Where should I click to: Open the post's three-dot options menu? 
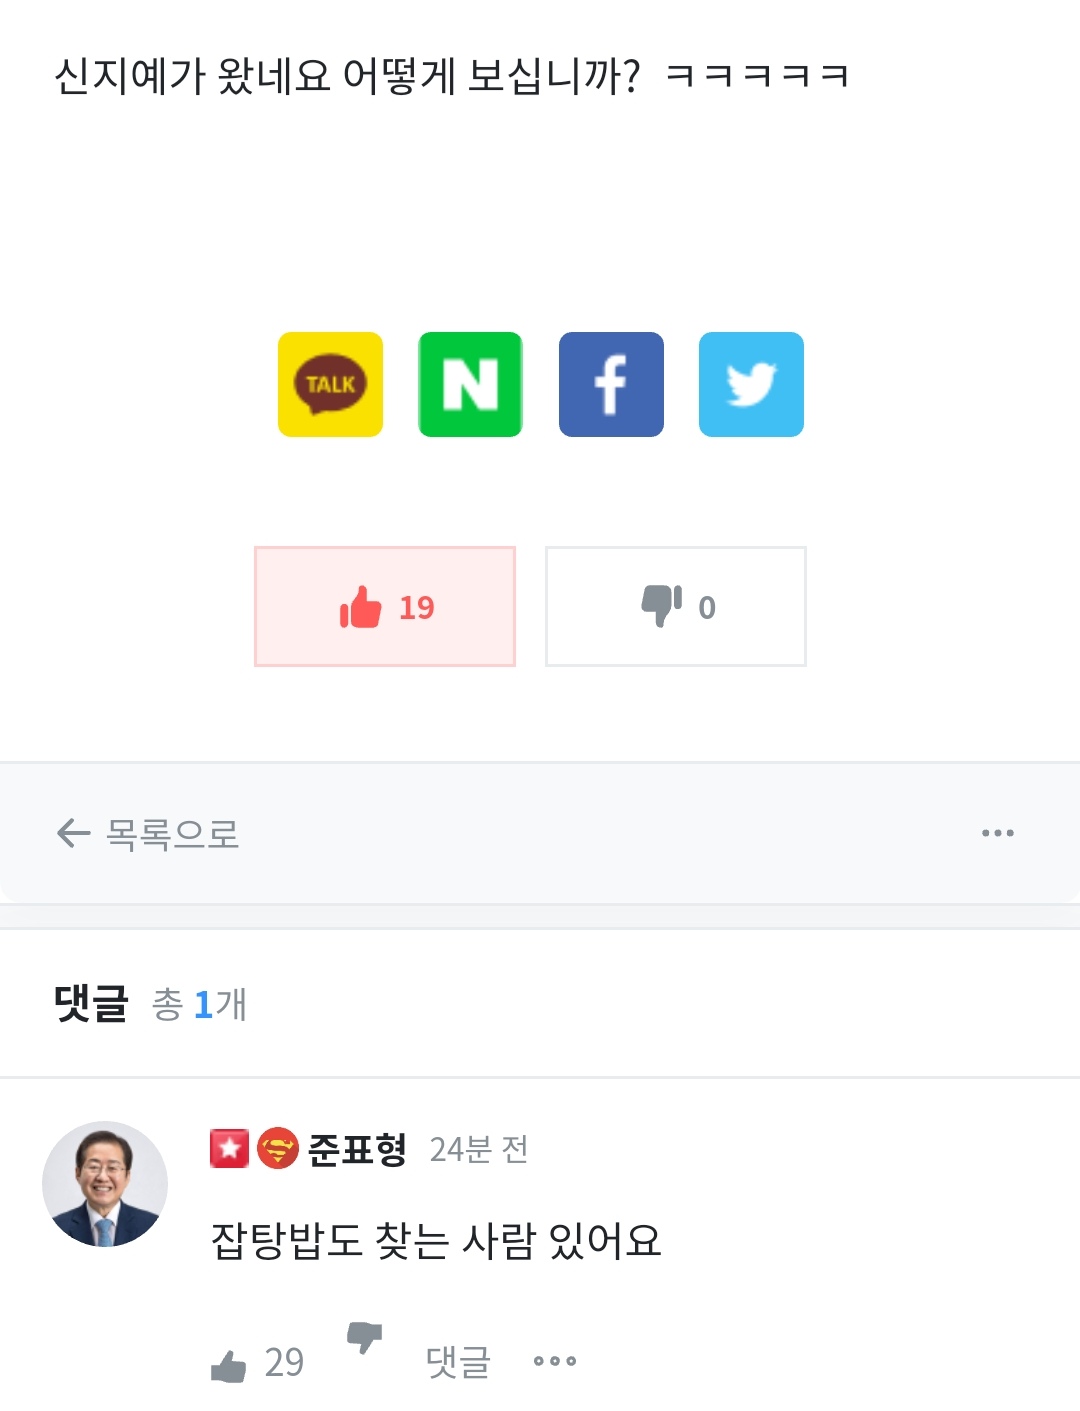tap(997, 833)
